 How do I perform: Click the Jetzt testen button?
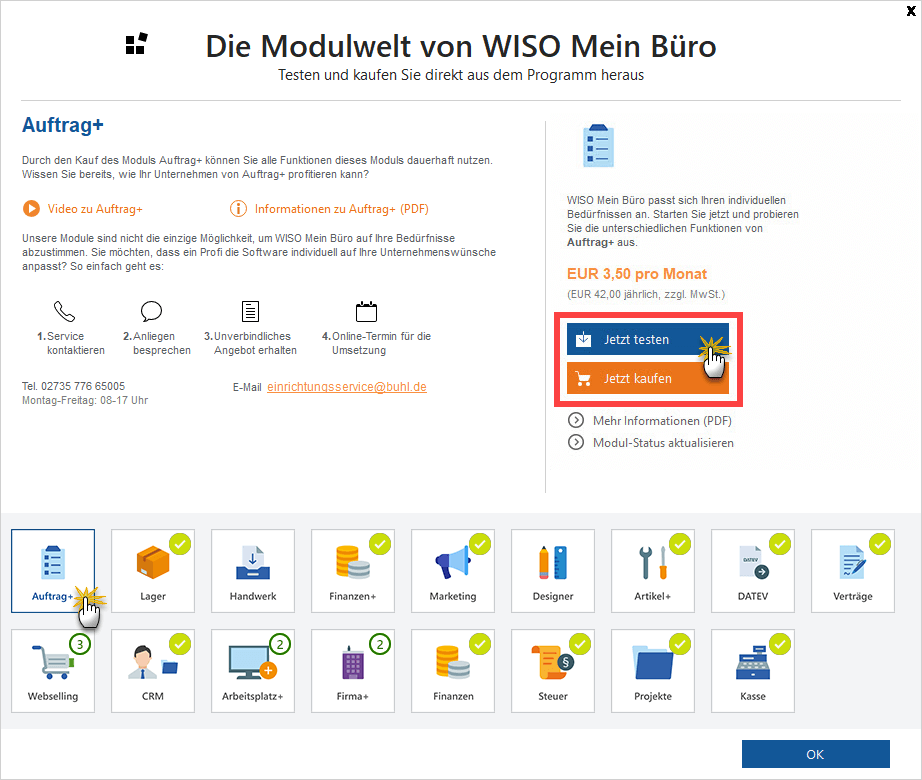[647, 339]
